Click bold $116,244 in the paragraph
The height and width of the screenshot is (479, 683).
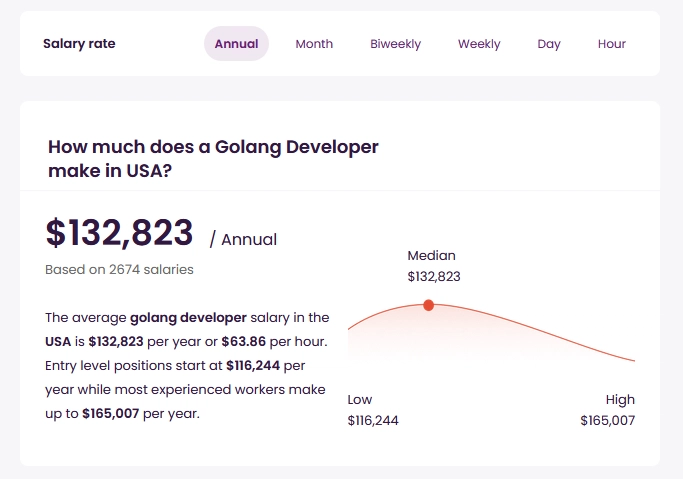tap(253, 365)
